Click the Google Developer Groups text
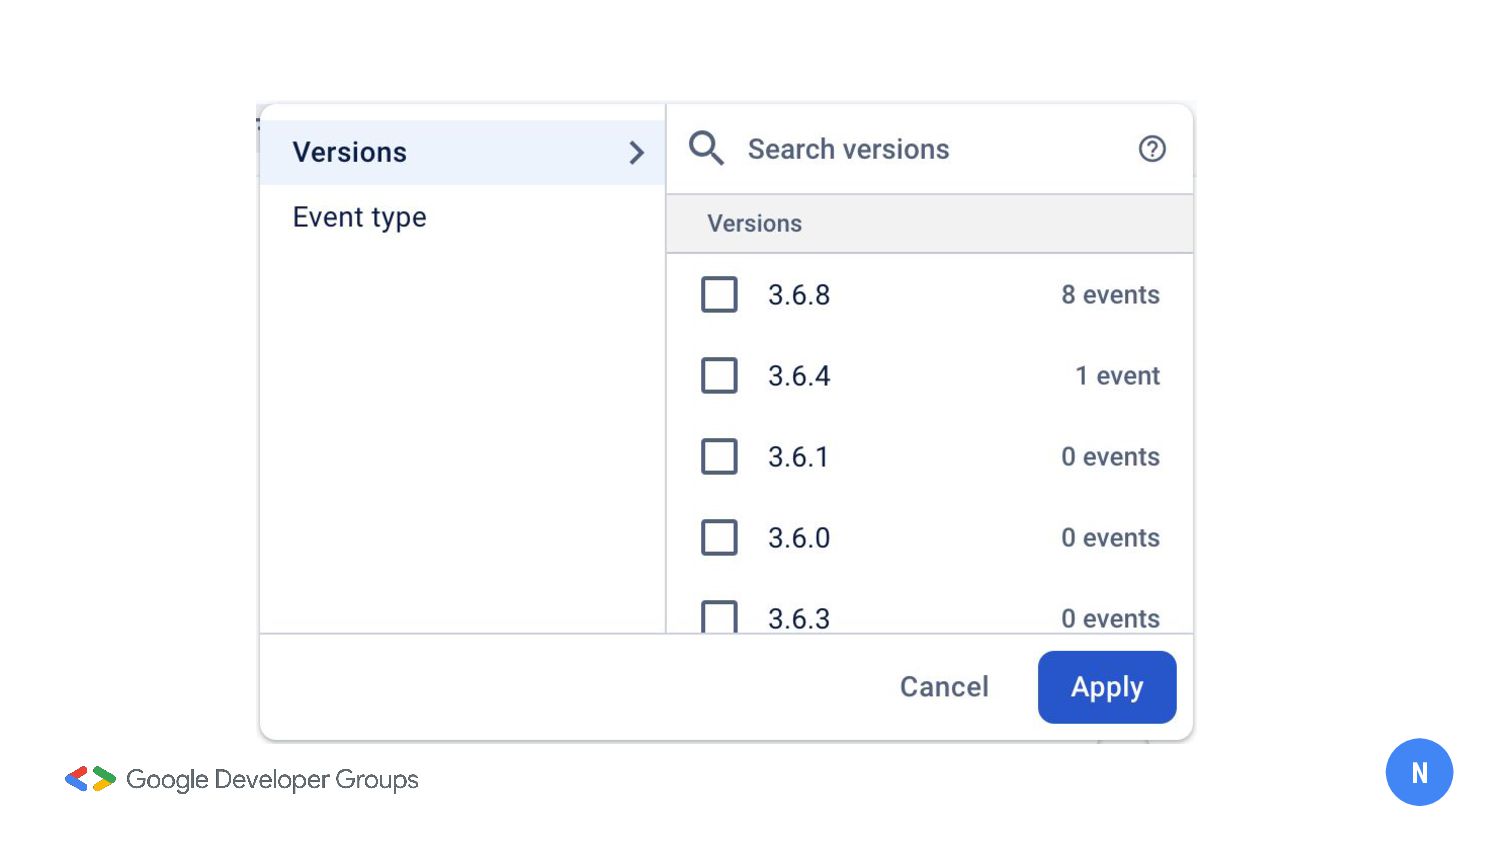 [x=272, y=779]
